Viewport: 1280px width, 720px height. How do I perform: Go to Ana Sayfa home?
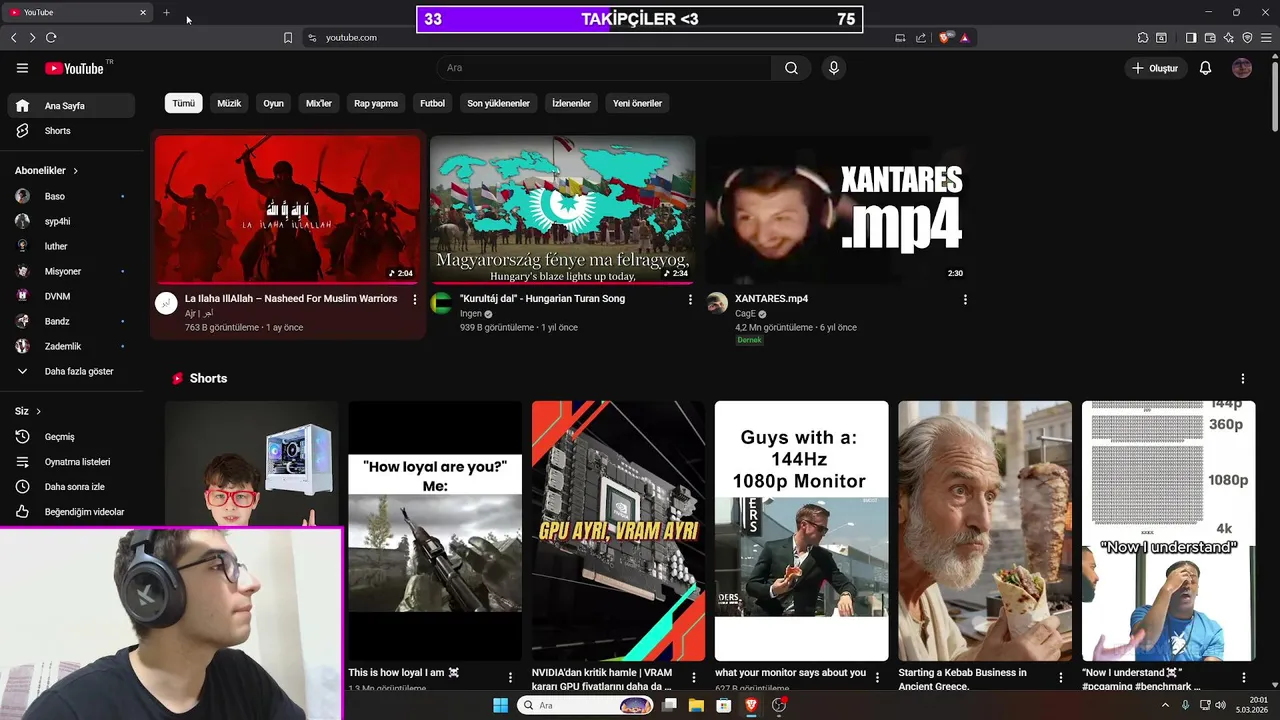71,106
